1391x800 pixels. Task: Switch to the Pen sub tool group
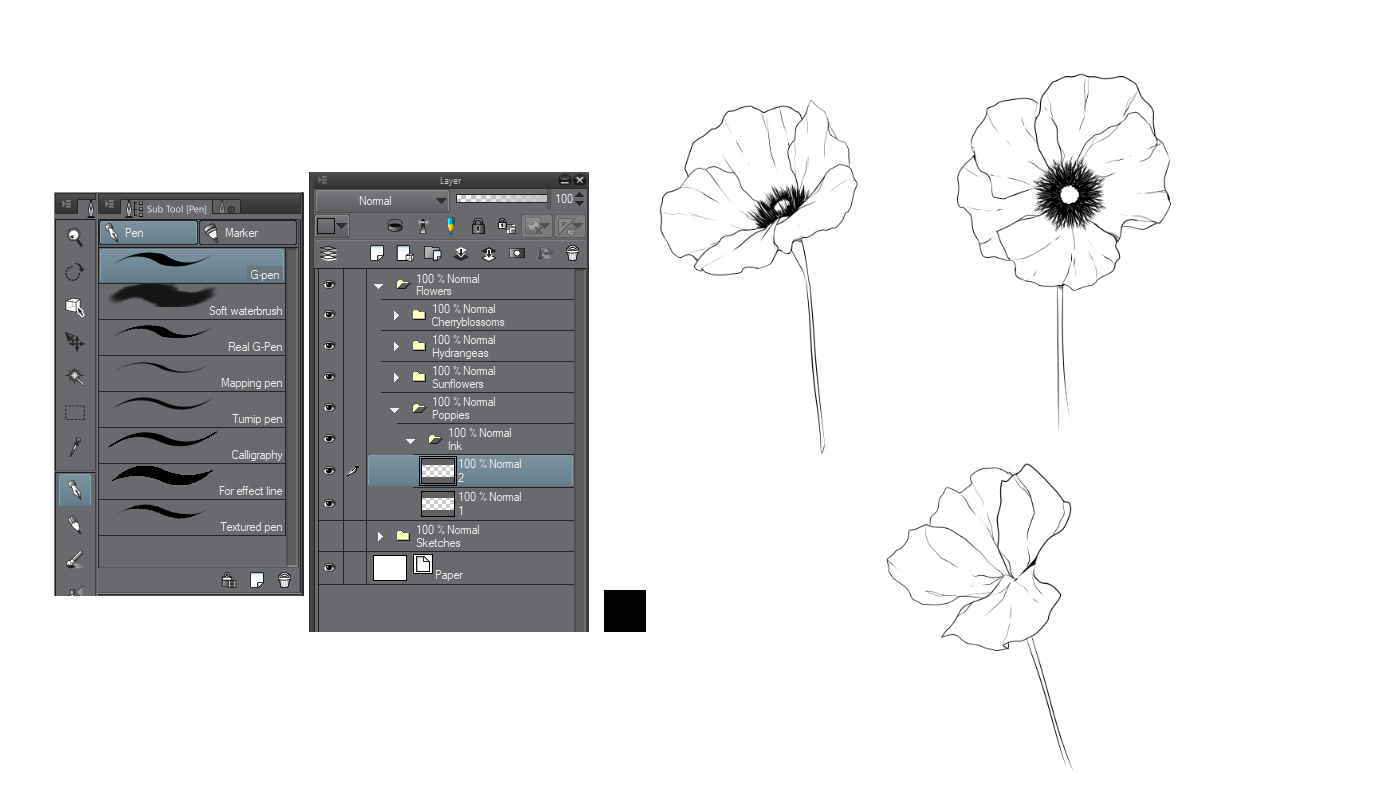click(149, 233)
